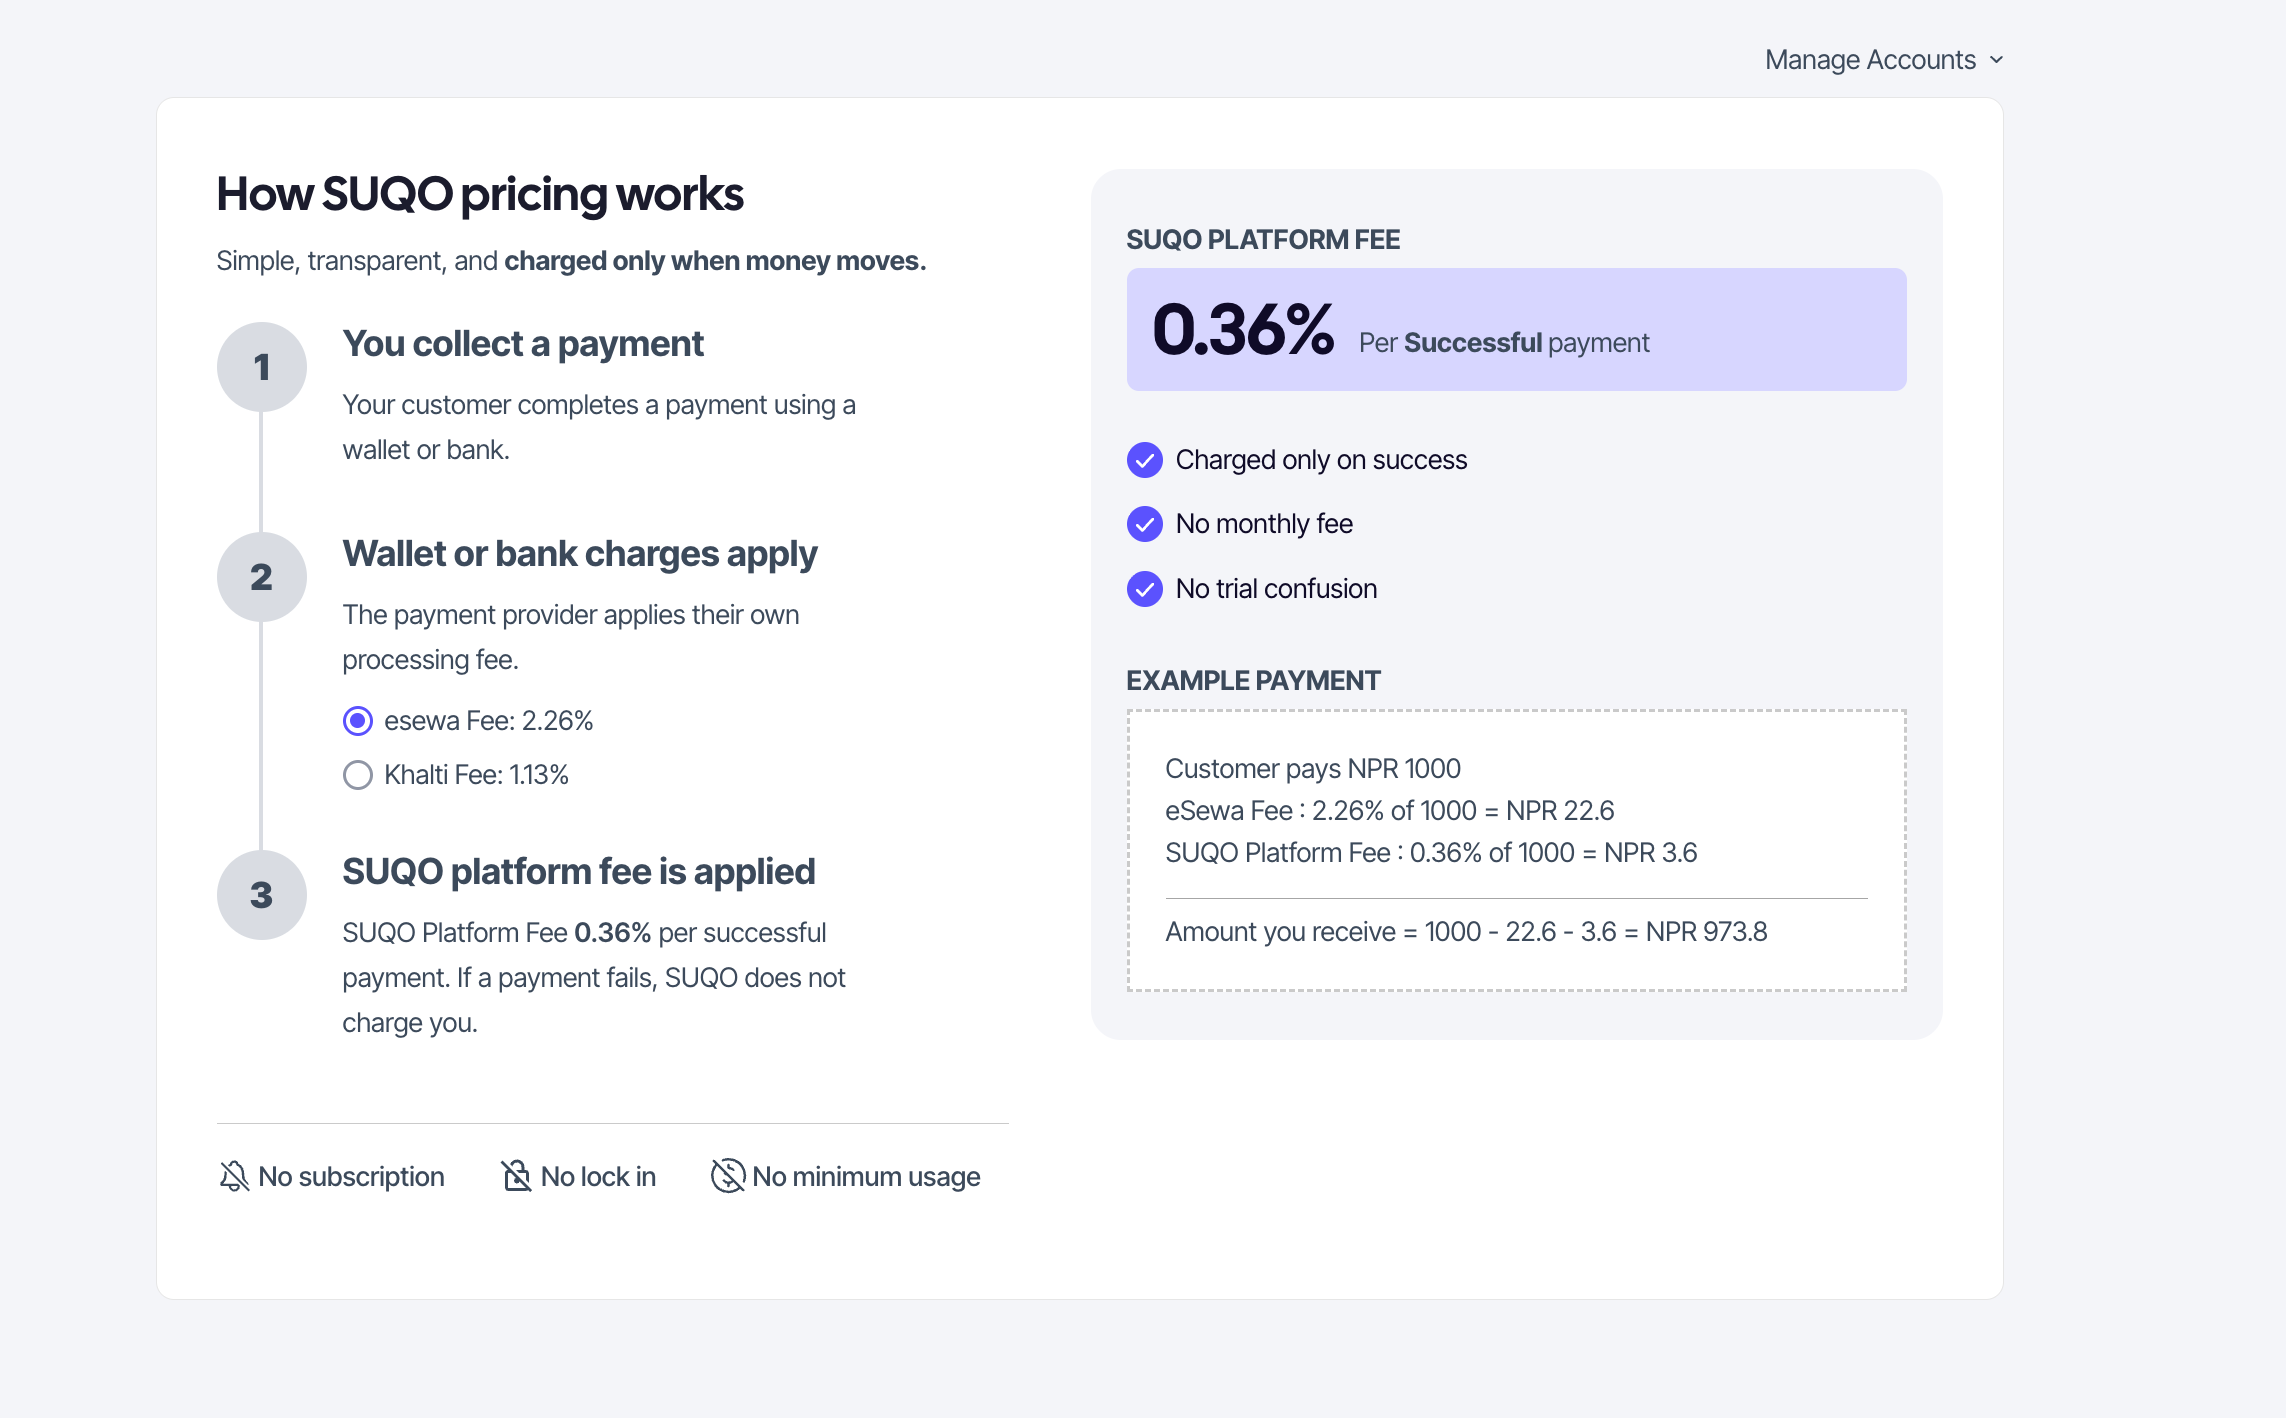Click the 'No lock in' label text

point(598,1177)
